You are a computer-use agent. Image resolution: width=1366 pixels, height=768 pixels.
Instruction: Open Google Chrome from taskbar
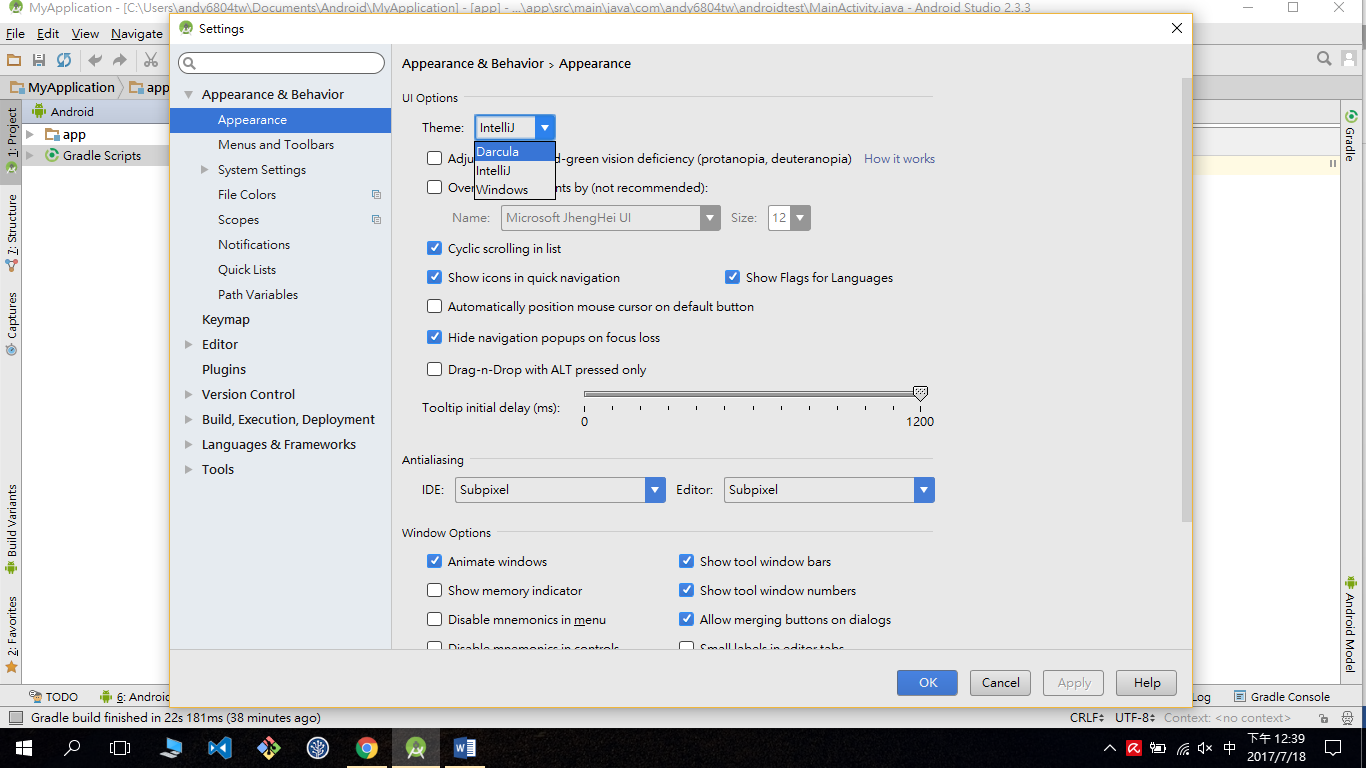point(367,747)
